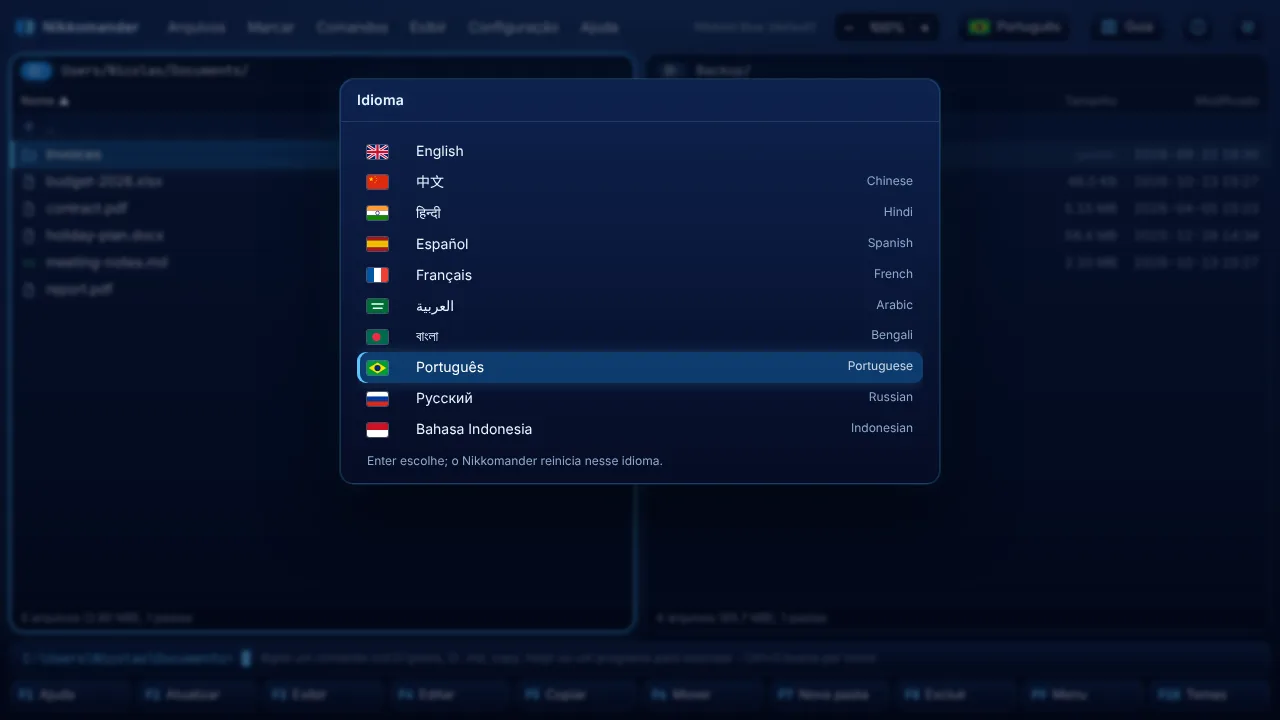Viewport: 1280px width, 720px height.
Task: Click the Russian flag icon
Action: click(377, 399)
